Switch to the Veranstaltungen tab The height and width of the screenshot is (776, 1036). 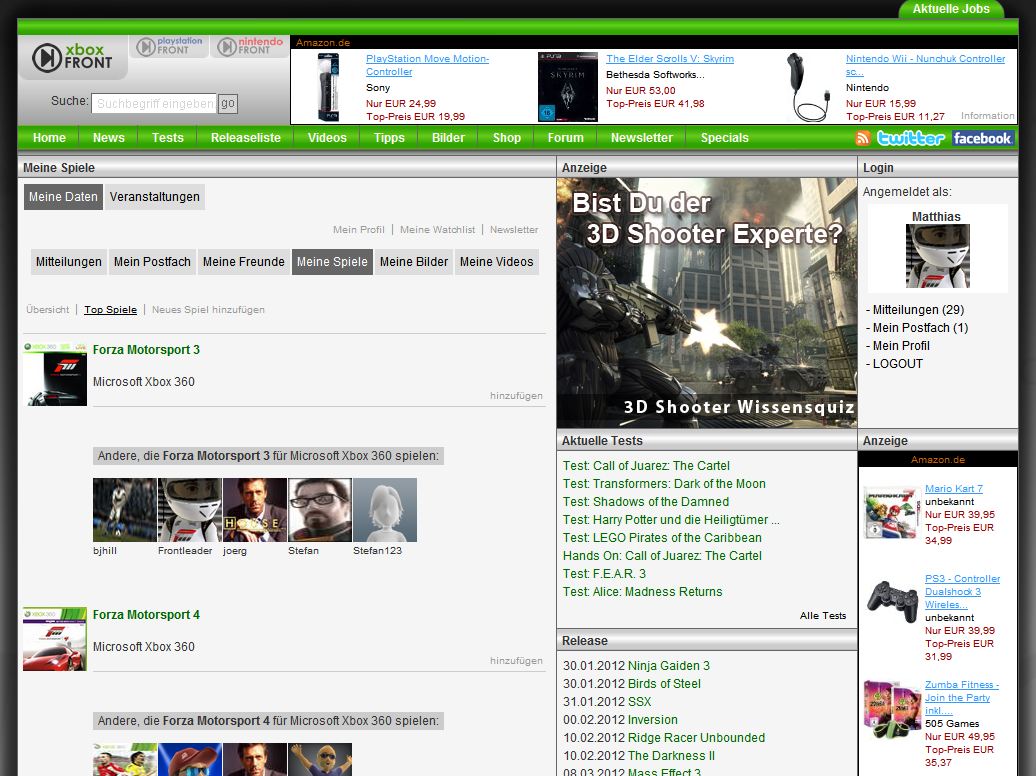coord(155,197)
